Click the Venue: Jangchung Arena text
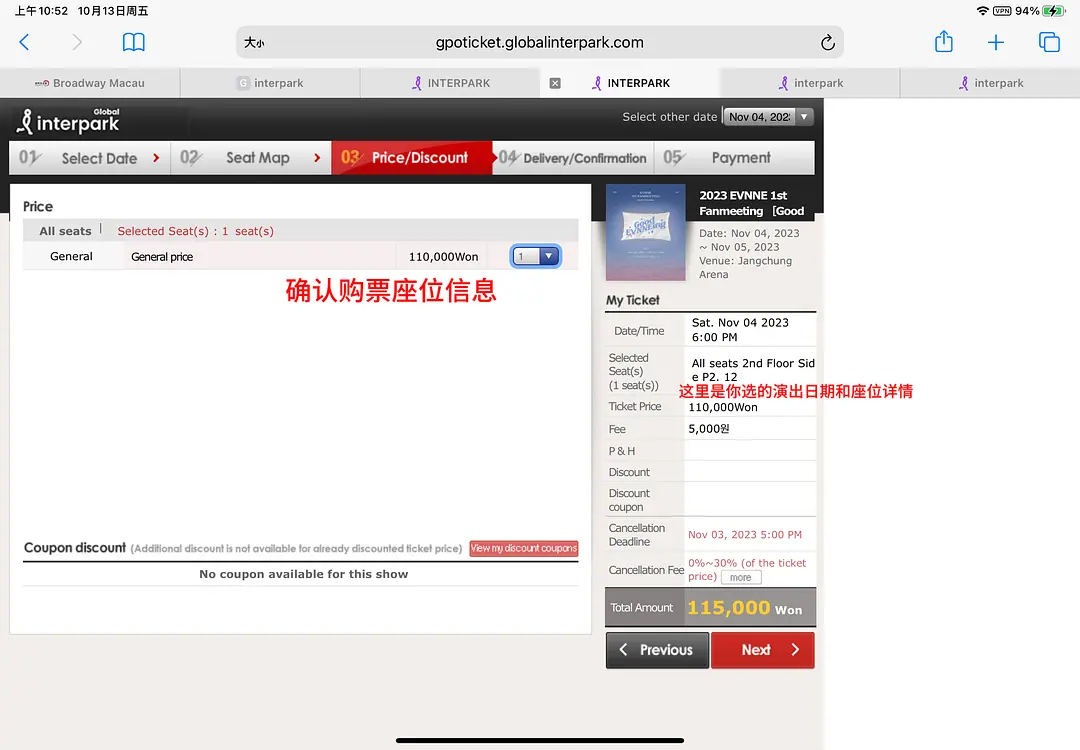1080x750 pixels. (745, 267)
